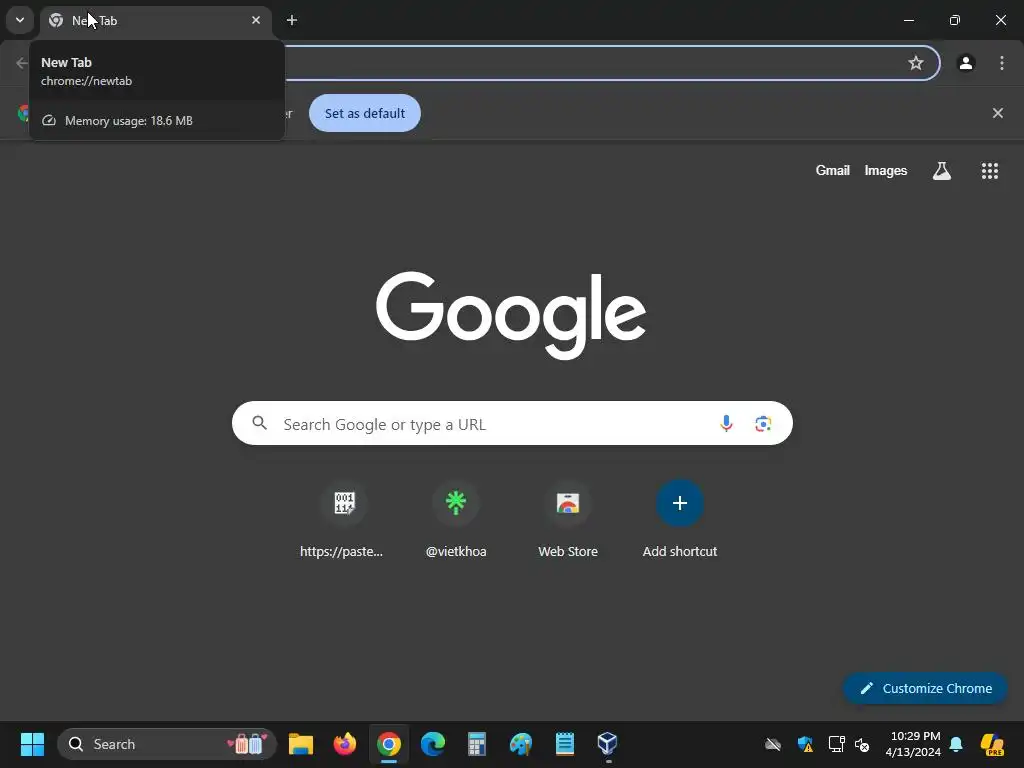Click the display network tray icon

tap(836, 744)
